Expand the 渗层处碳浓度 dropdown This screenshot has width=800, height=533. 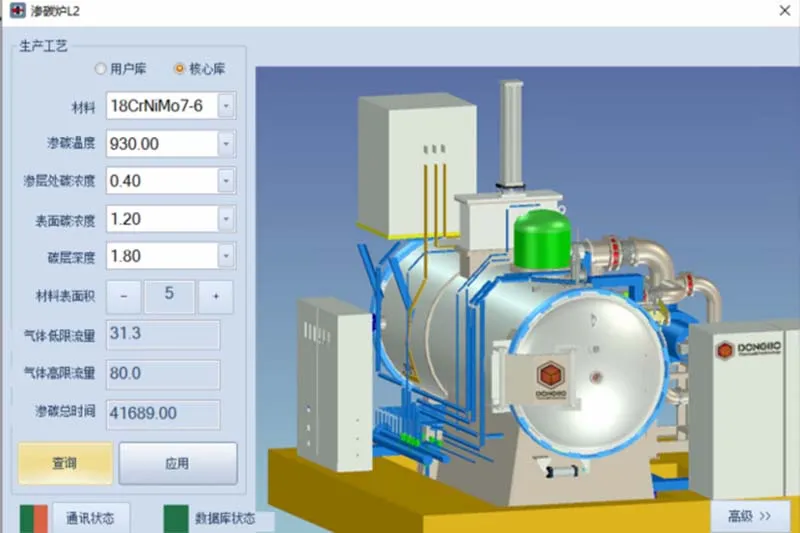click(x=227, y=180)
